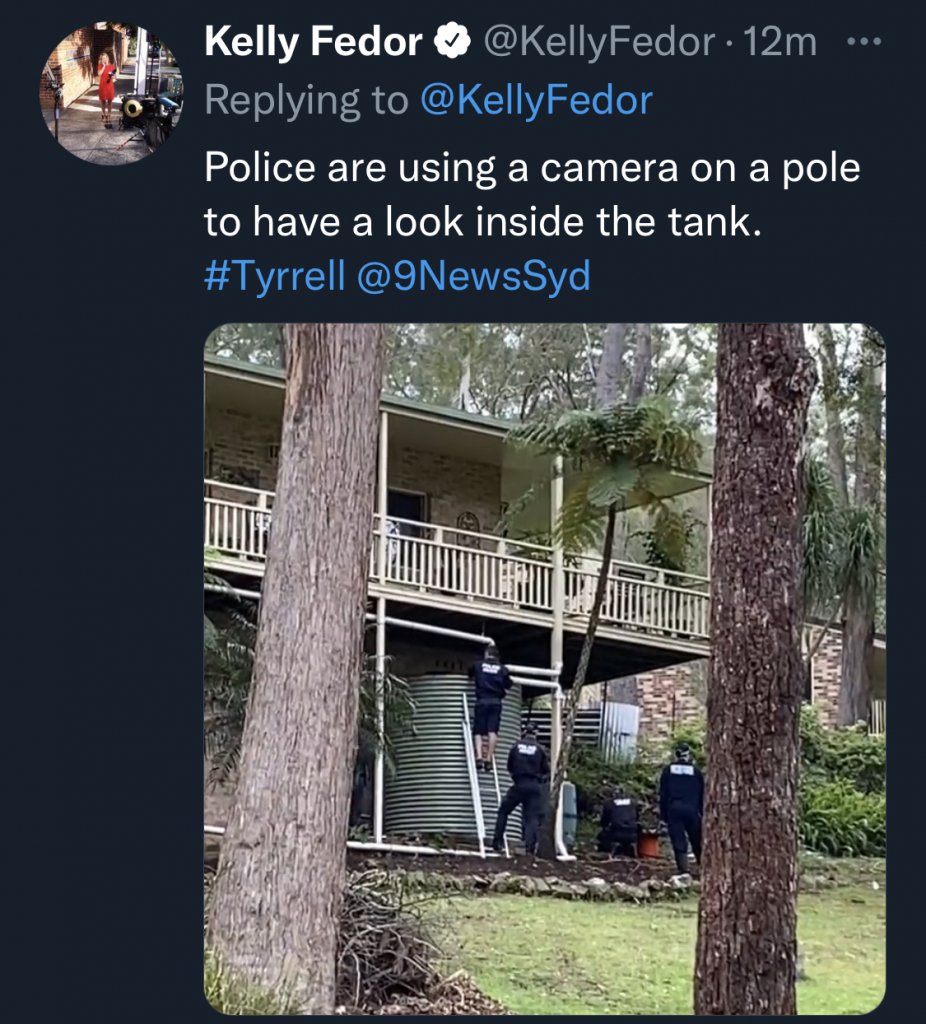This screenshot has width=926, height=1024.
Task: Click the orange bucket in the photo
Action: (649, 846)
